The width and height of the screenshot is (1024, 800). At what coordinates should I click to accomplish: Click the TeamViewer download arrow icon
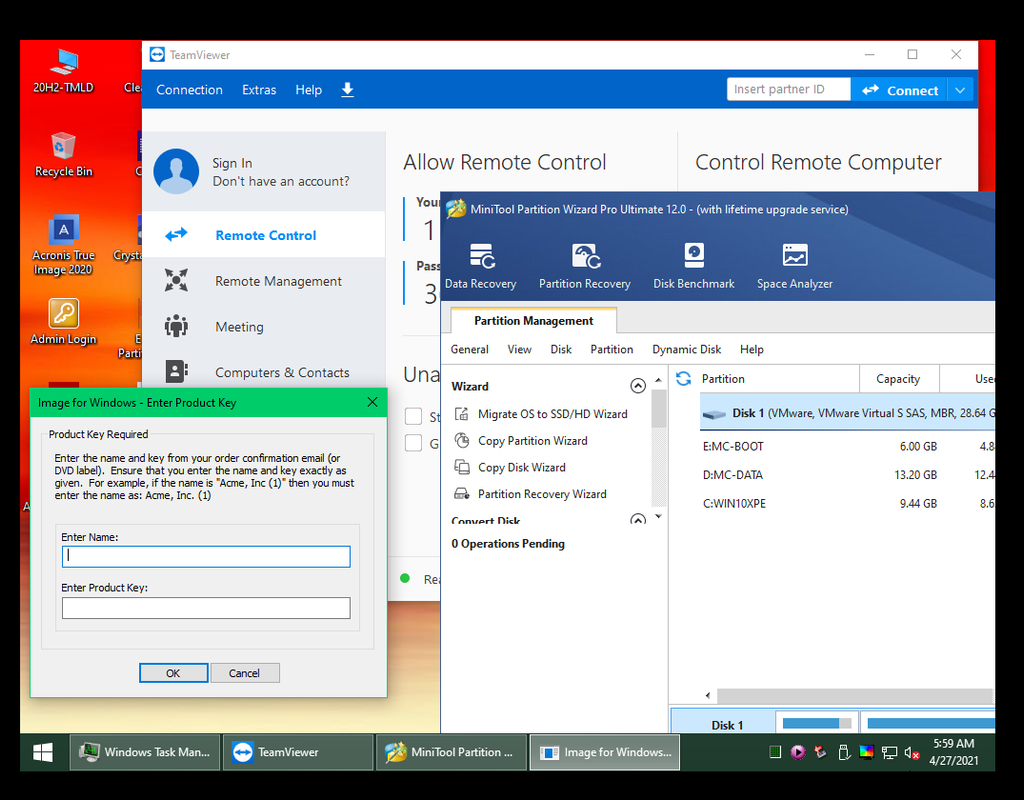pyautogui.click(x=347, y=89)
